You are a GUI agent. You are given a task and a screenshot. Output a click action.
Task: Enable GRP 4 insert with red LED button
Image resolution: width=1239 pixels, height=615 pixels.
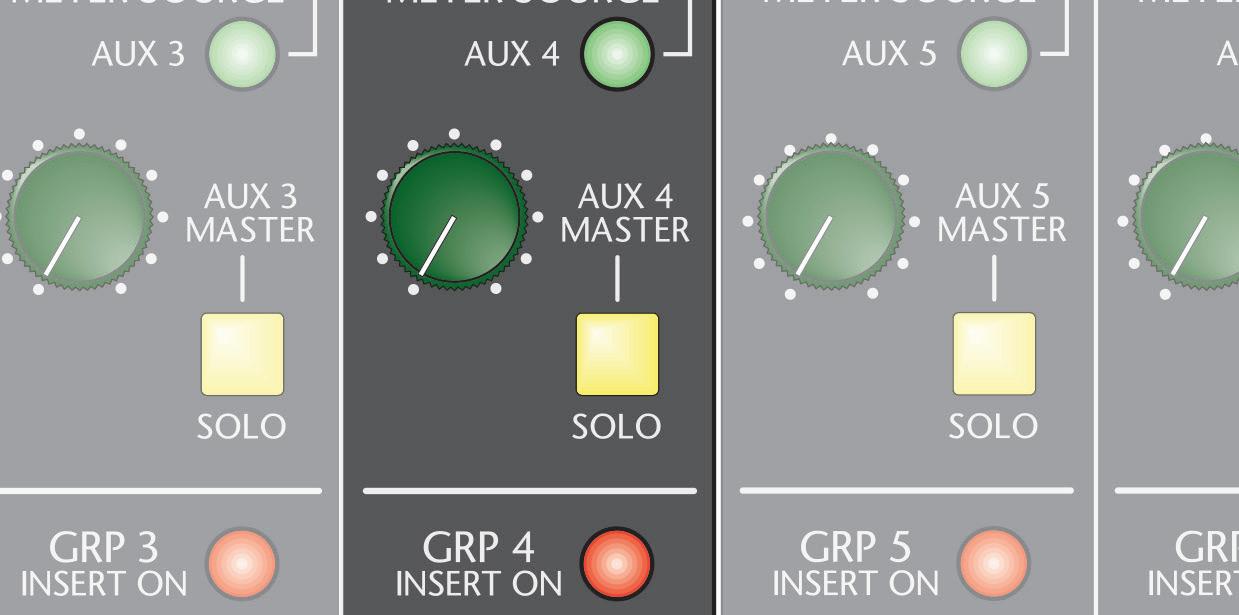617,562
